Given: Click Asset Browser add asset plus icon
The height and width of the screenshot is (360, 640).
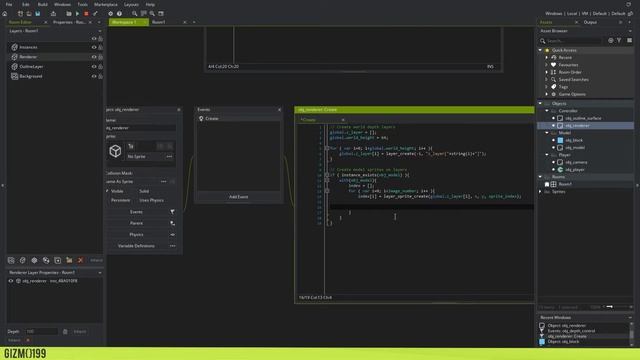Looking at the screenshot, I should click(611, 40).
